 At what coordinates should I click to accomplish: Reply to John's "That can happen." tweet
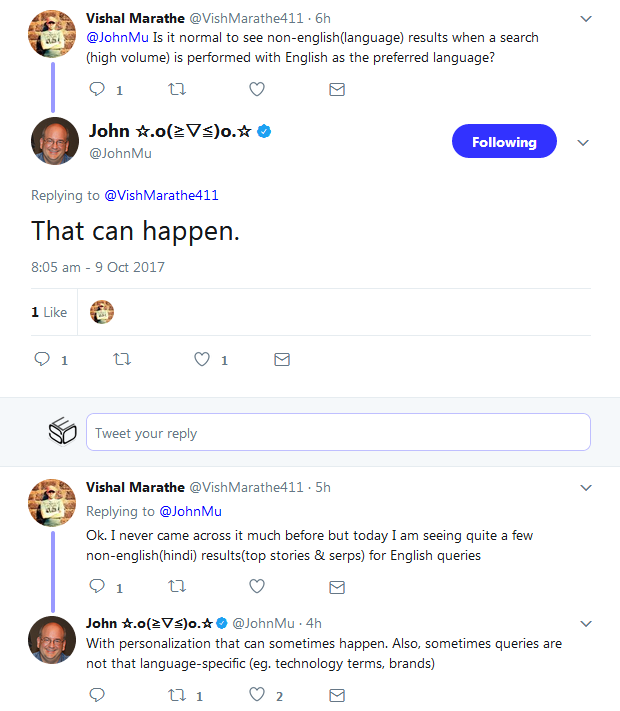(42, 359)
